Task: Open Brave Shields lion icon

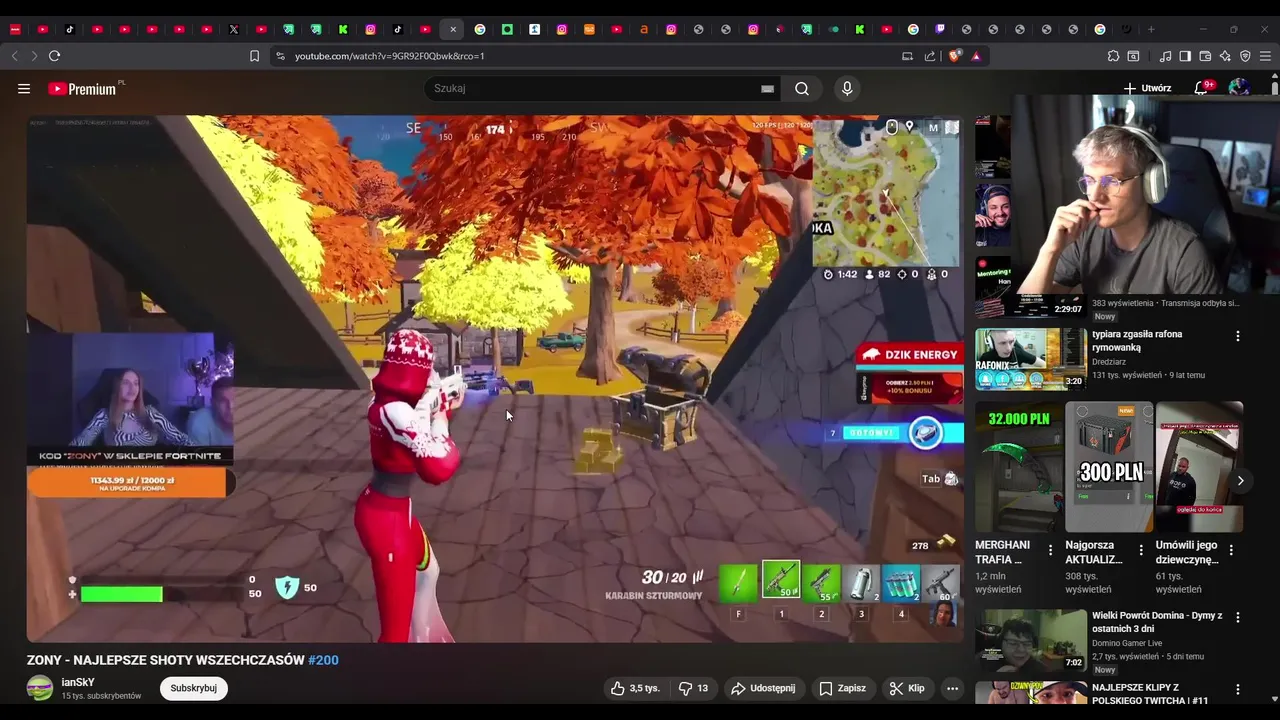Action: click(954, 56)
